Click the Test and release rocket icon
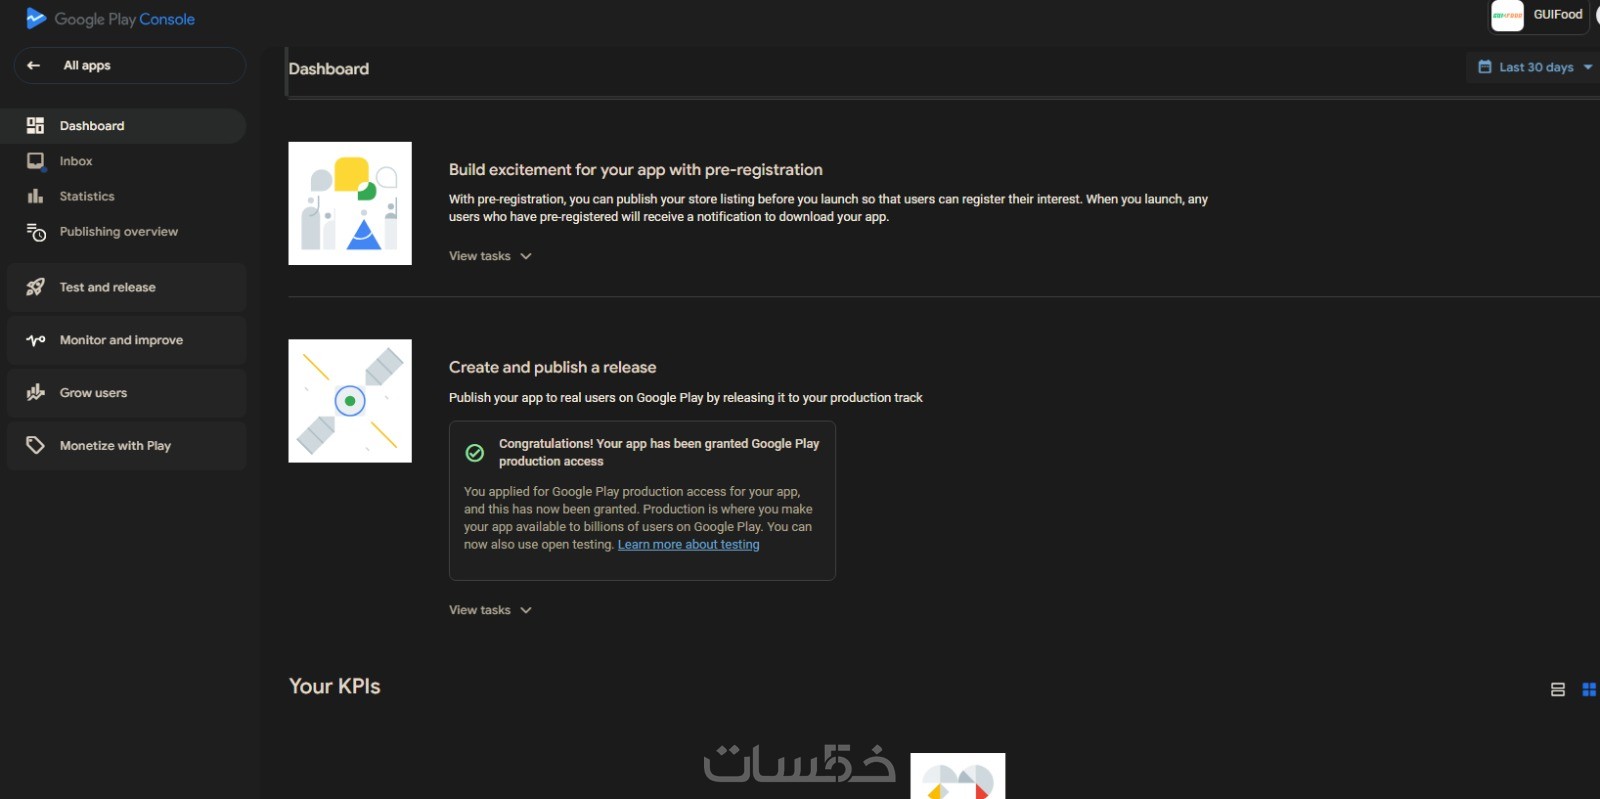1600x799 pixels. point(35,287)
